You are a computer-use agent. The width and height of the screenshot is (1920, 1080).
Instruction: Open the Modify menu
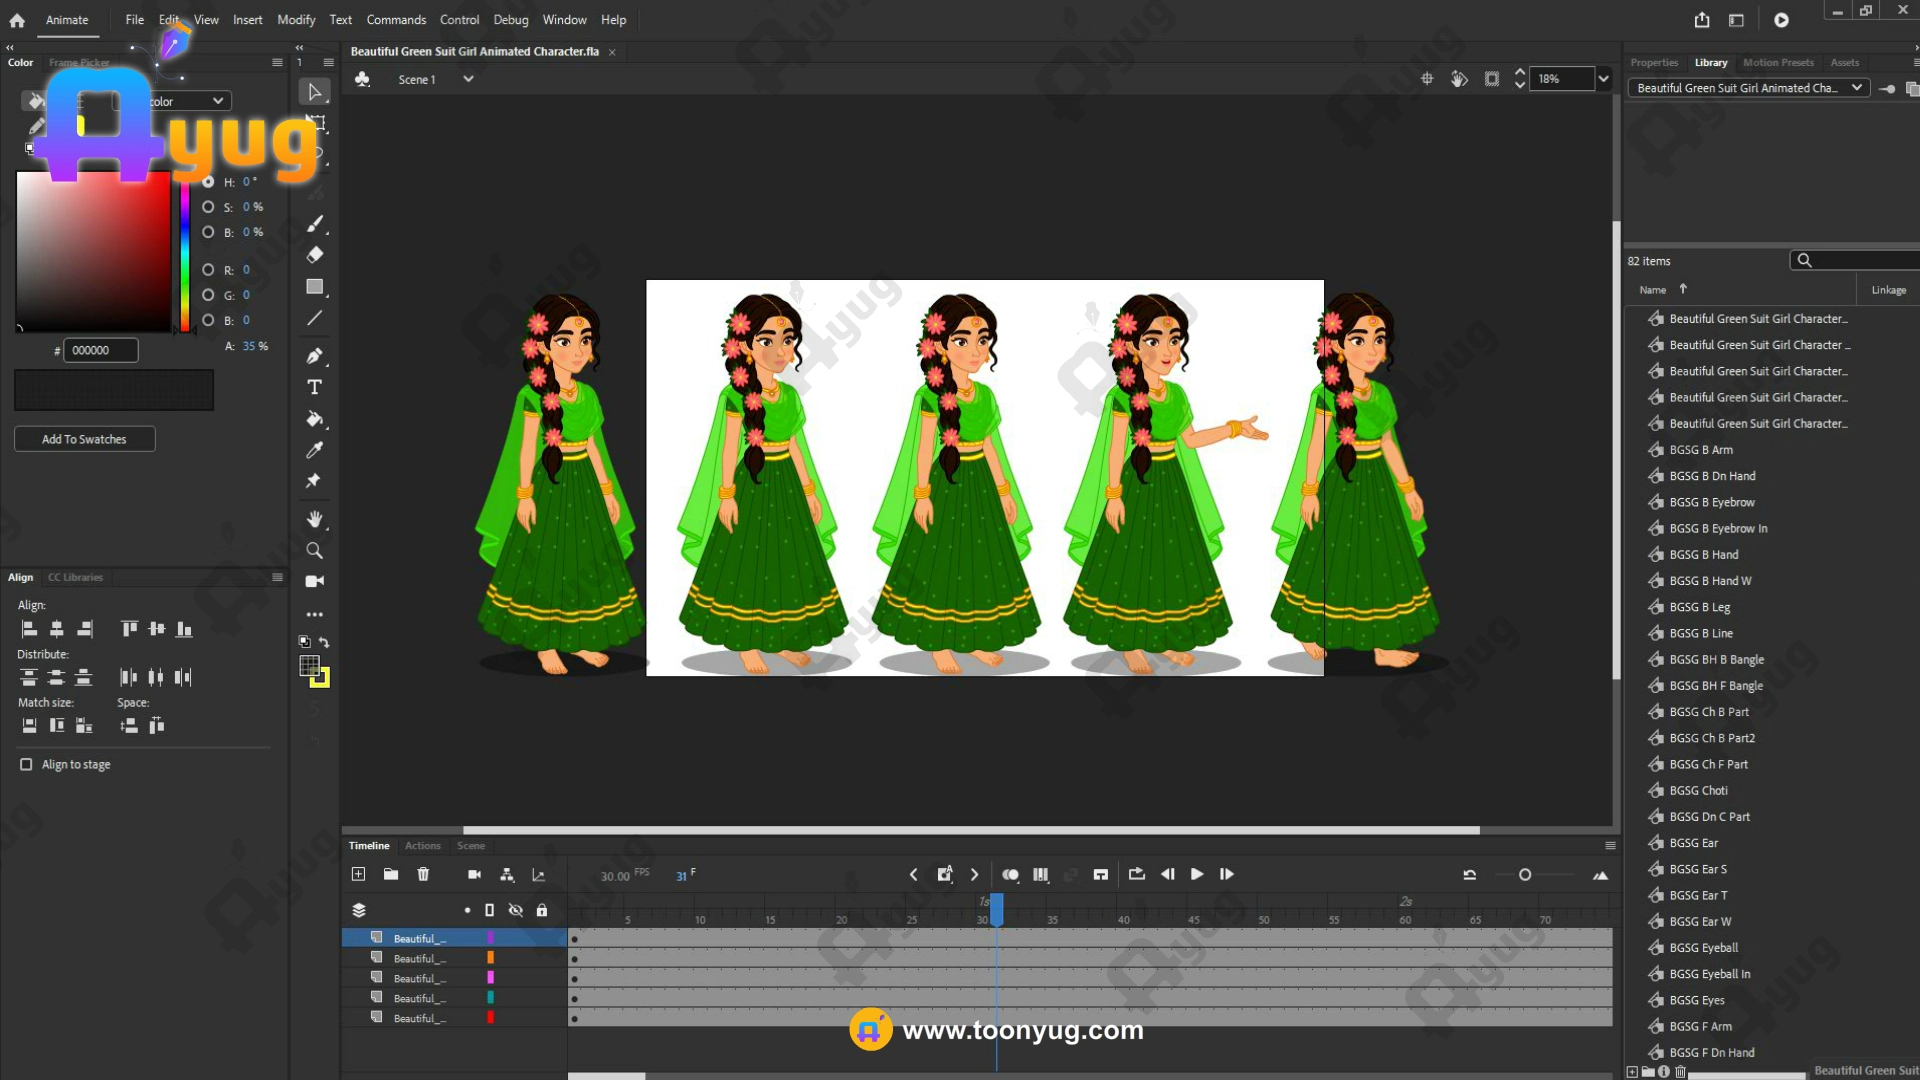tap(296, 20)
